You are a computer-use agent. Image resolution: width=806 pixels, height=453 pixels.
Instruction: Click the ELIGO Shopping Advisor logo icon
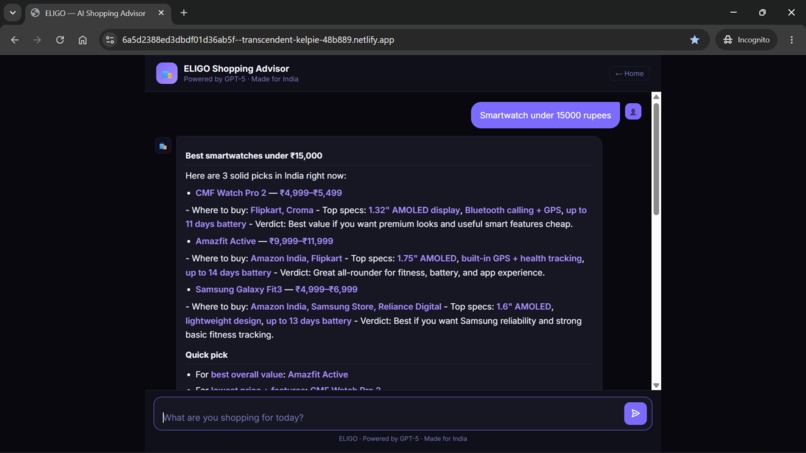[167, 74]
